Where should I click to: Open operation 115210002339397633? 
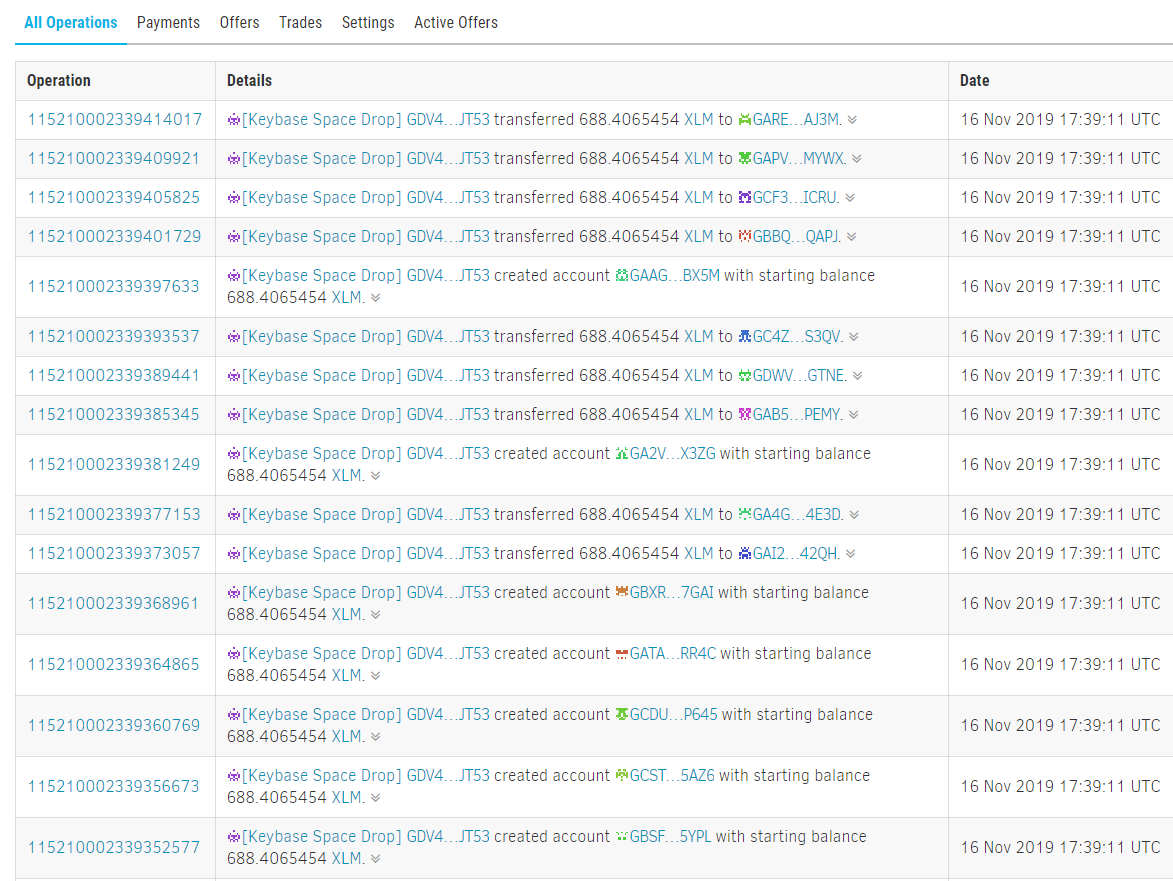[114, 286]
